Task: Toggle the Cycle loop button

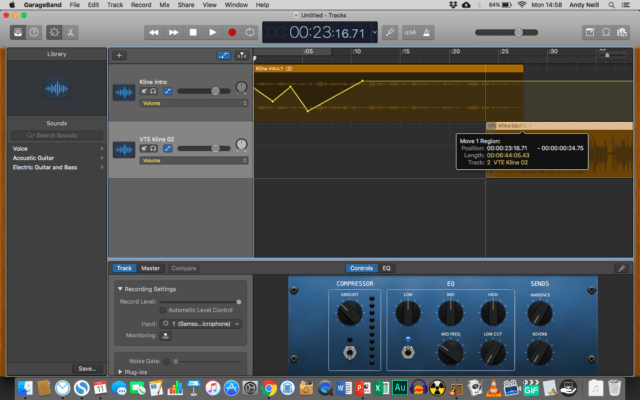Action: point(250,32)
